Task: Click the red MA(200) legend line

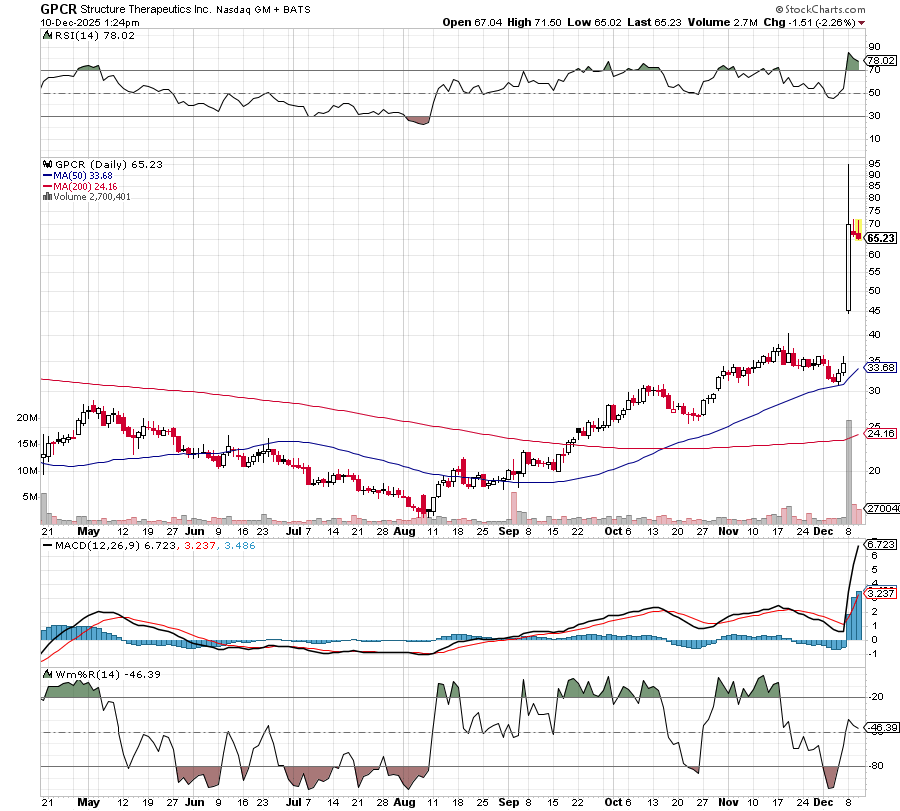Action: coord(48,186)
